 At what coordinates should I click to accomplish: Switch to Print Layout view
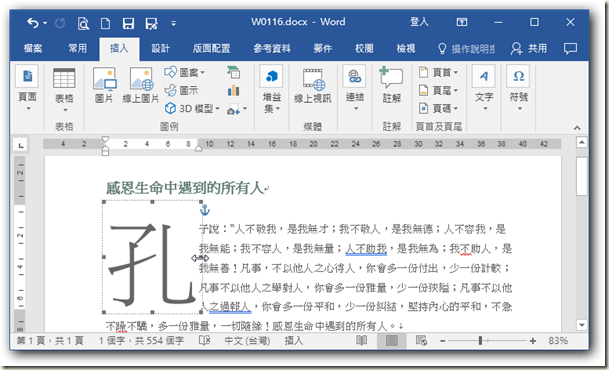coord(392,340)
